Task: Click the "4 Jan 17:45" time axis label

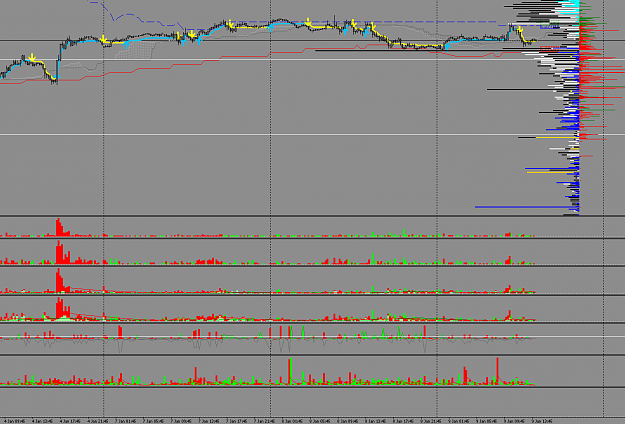Action: tap(70, 421)
